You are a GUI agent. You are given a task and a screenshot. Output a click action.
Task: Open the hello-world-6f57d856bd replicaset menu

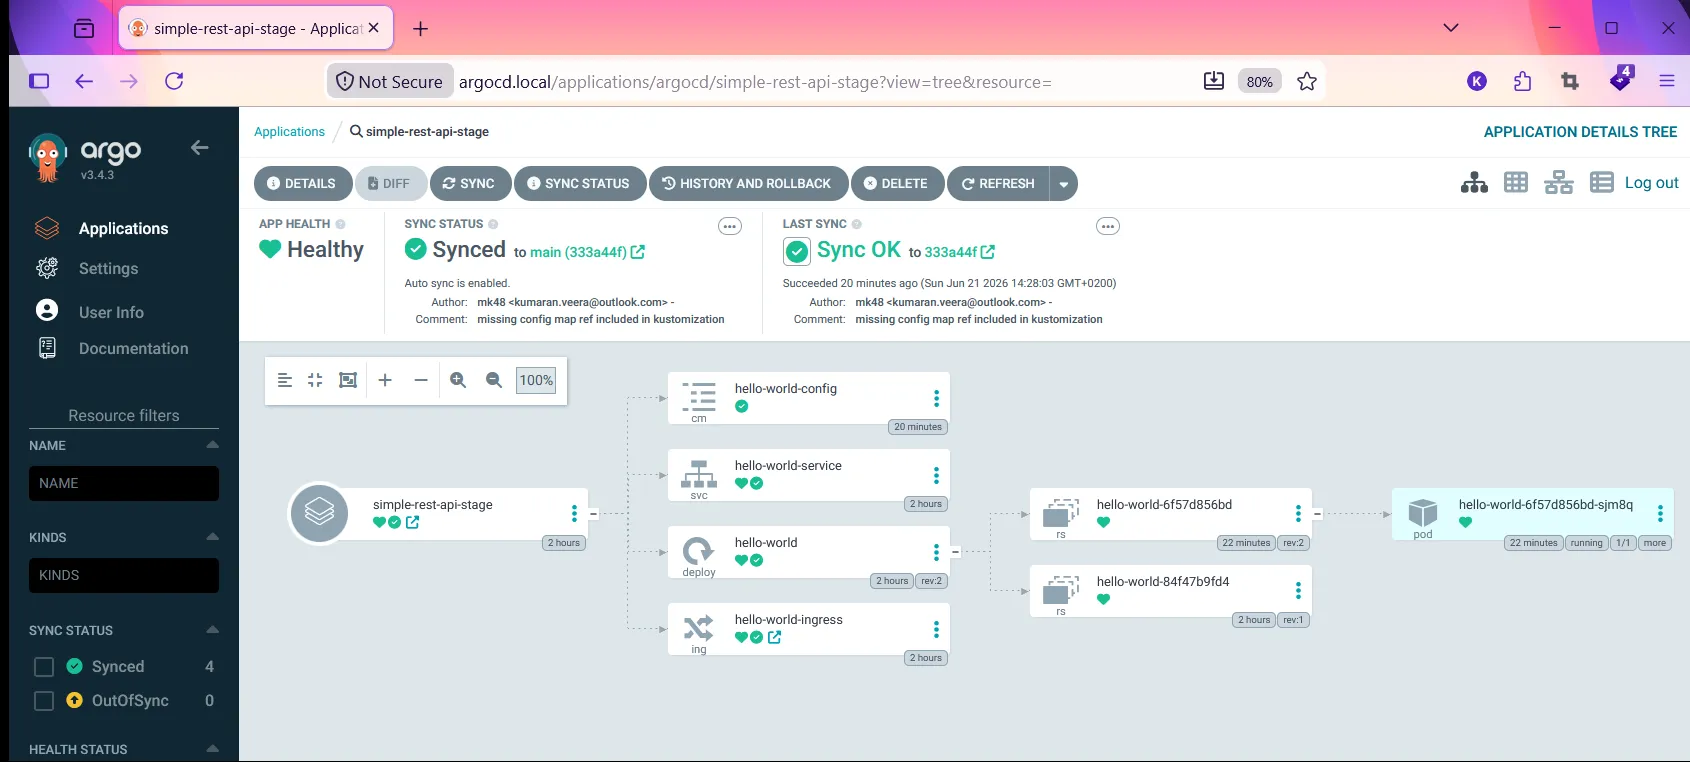coord(1298,513)
